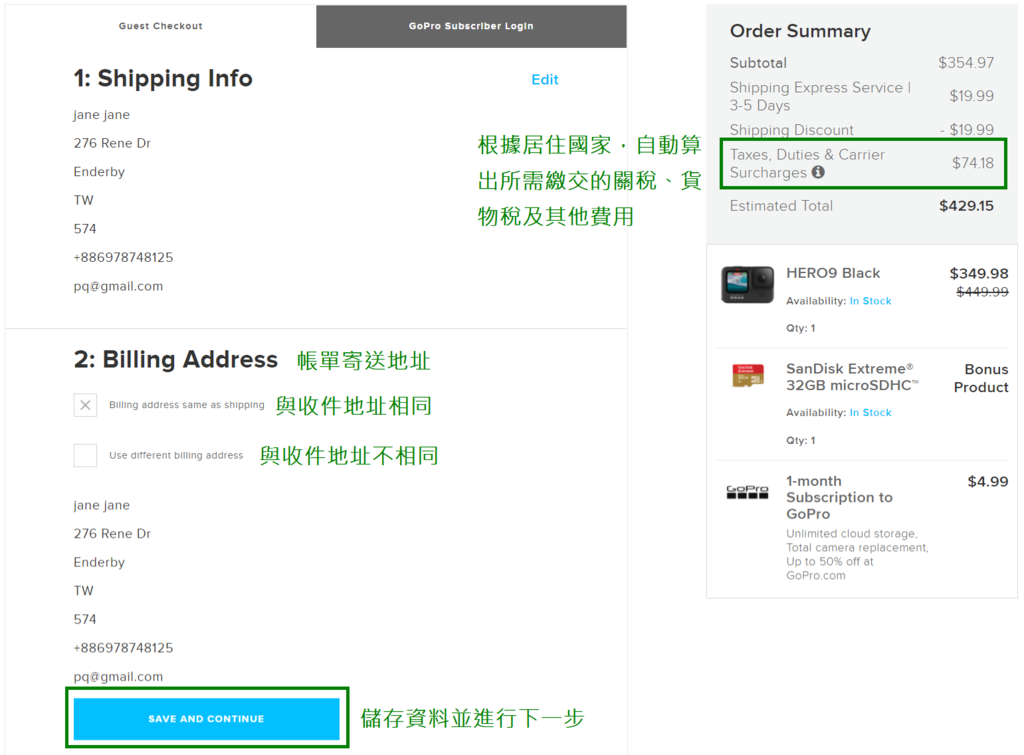Switch to Guest Checkout tab

click(x=161, y=26)
